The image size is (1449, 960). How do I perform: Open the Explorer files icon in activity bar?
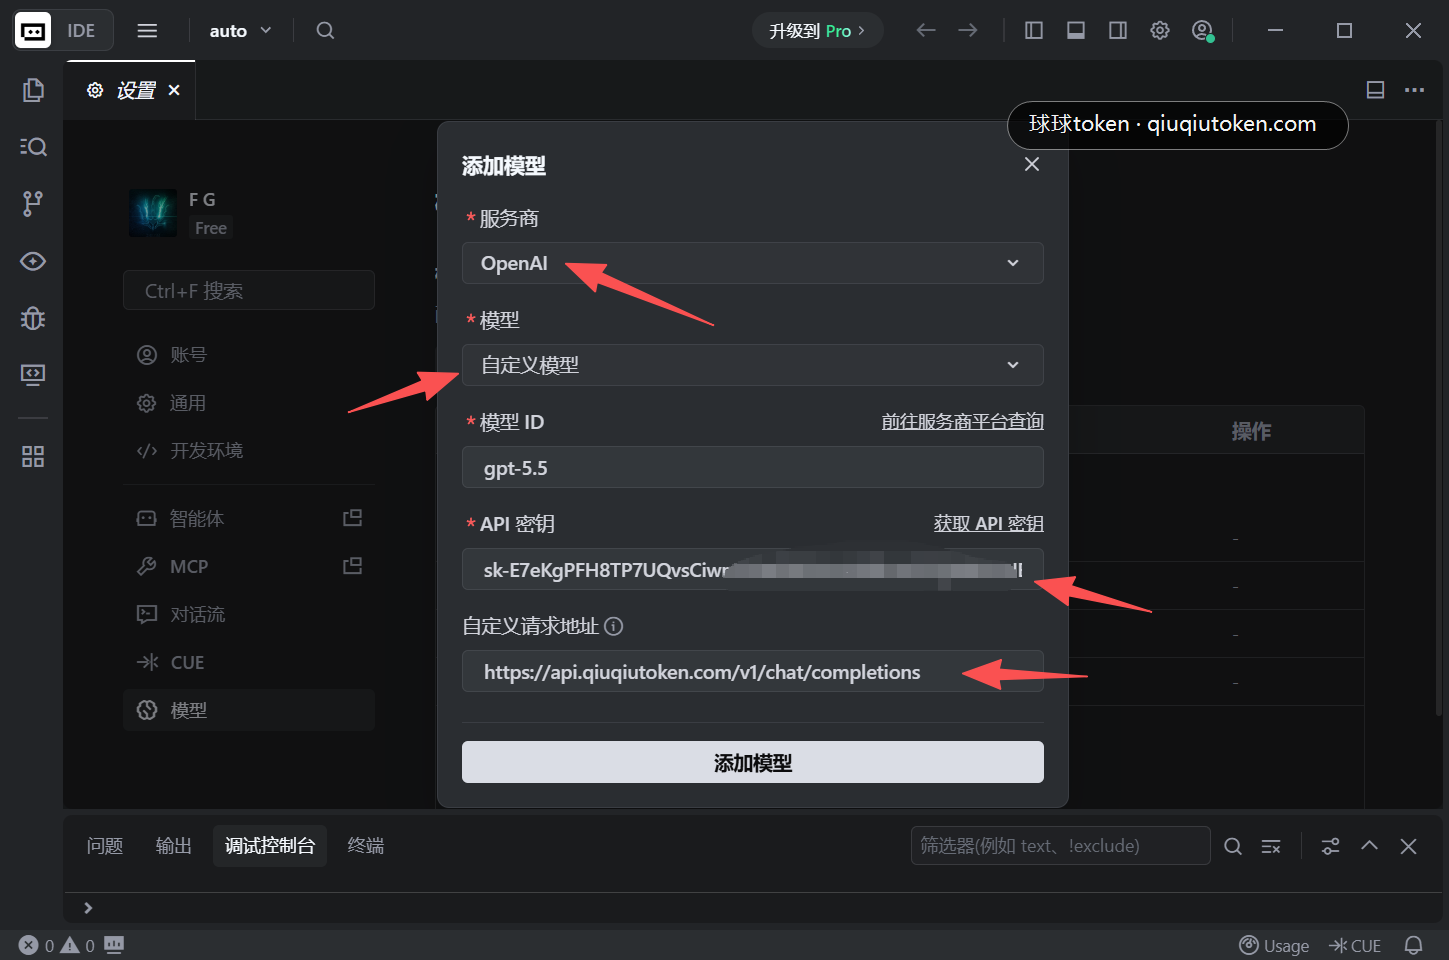point(33,90)
